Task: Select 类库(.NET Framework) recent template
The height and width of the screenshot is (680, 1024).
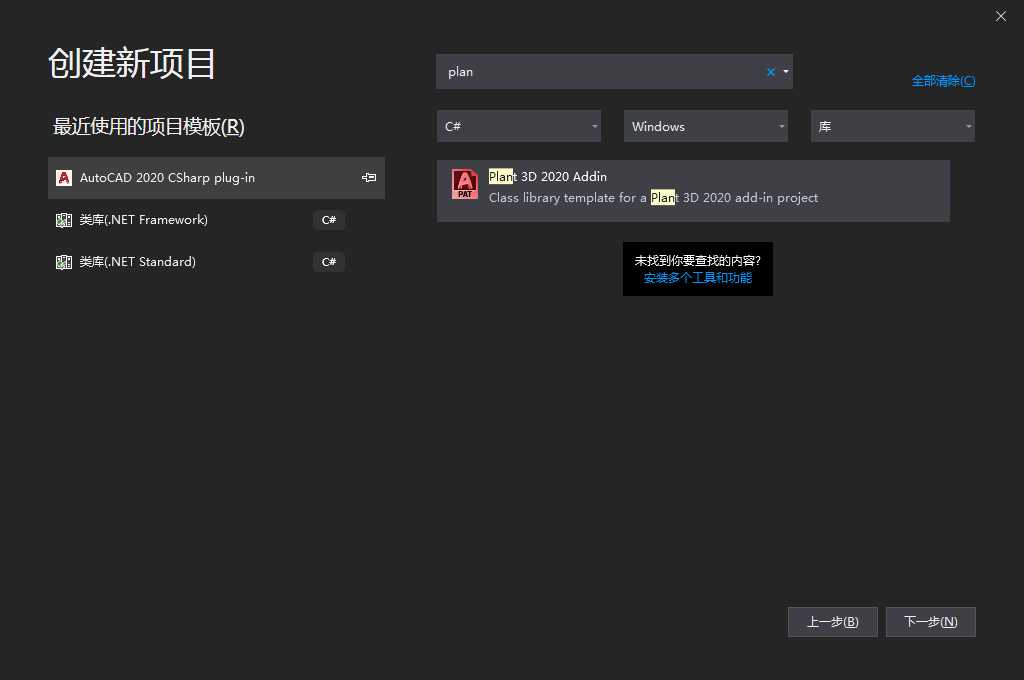Action: point(216,220)
